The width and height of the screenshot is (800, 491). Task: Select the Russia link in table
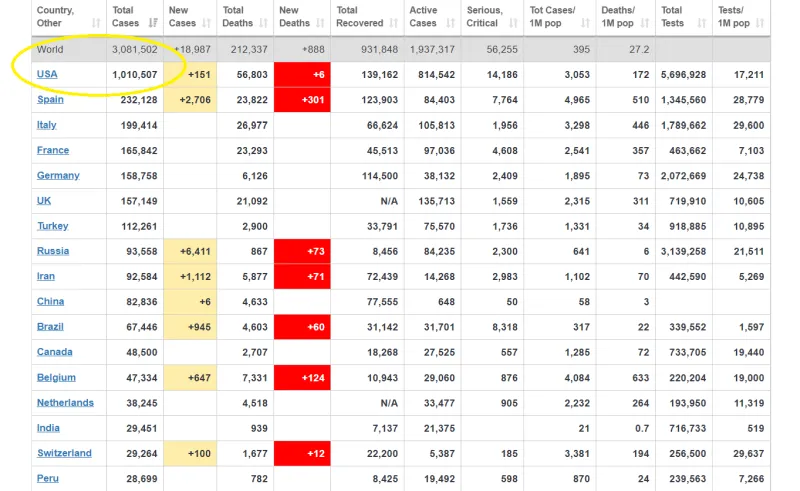point(53,251)
